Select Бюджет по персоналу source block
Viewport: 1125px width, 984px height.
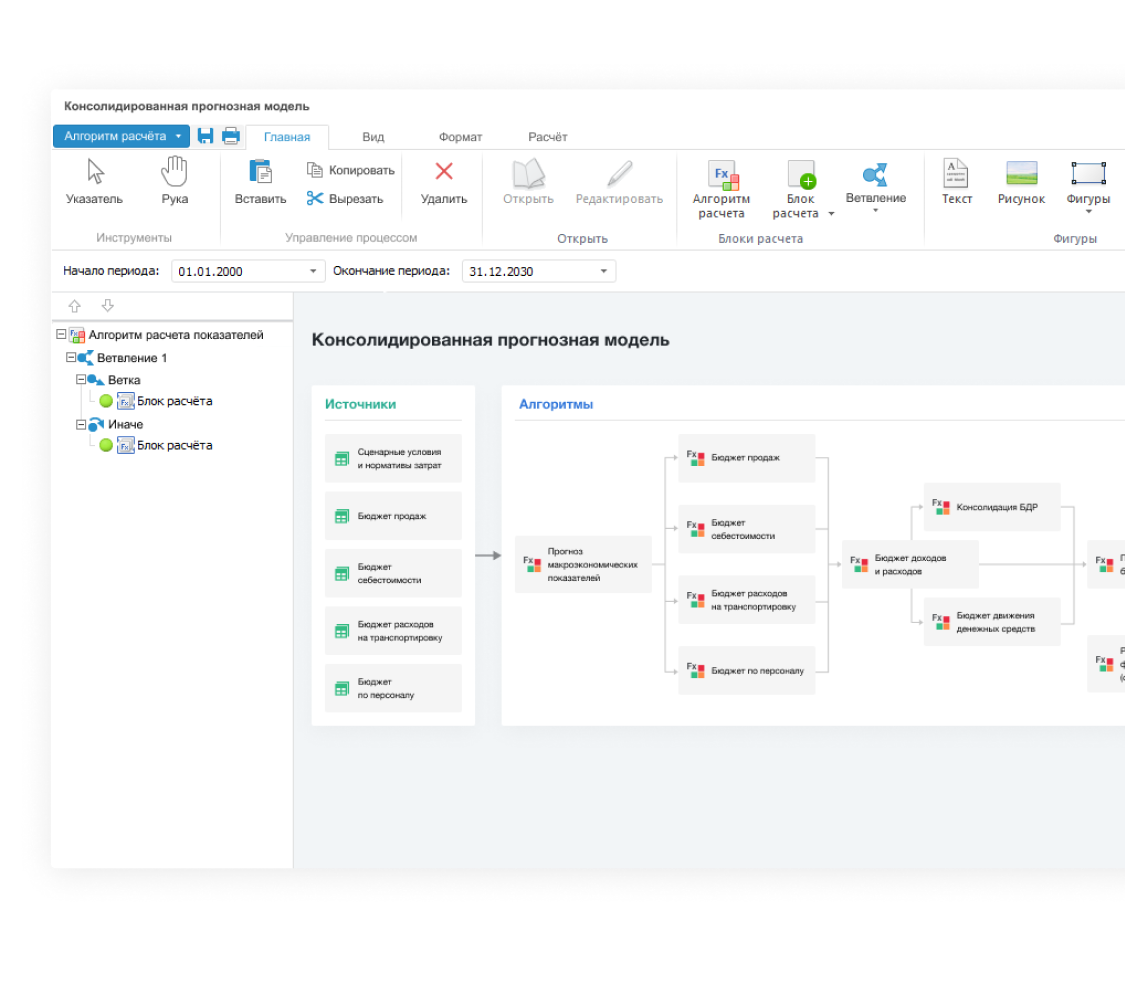(x=393, y=688)
